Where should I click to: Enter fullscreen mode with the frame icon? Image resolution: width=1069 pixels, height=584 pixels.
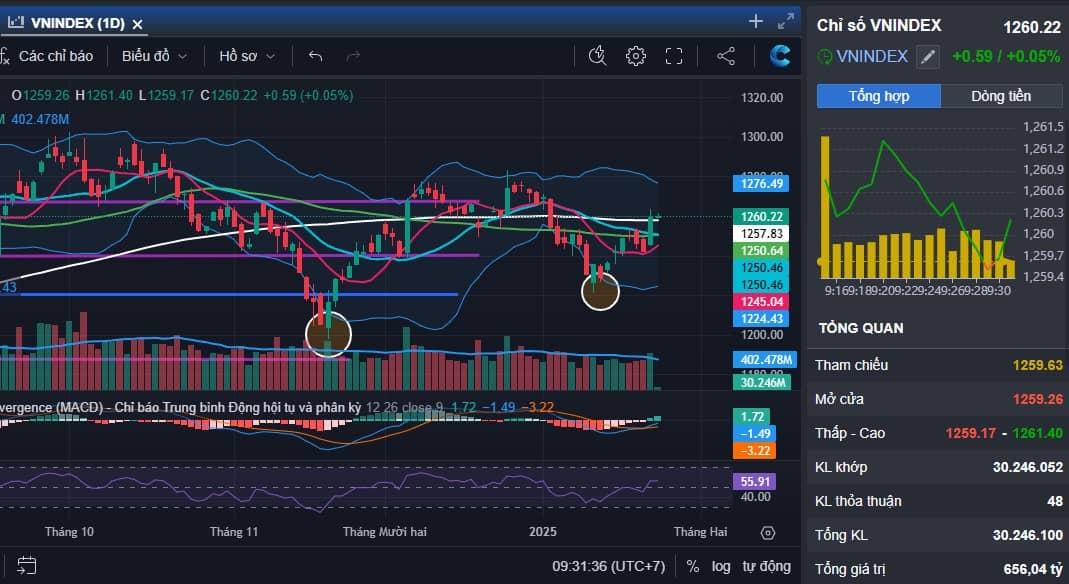point(674,56)
